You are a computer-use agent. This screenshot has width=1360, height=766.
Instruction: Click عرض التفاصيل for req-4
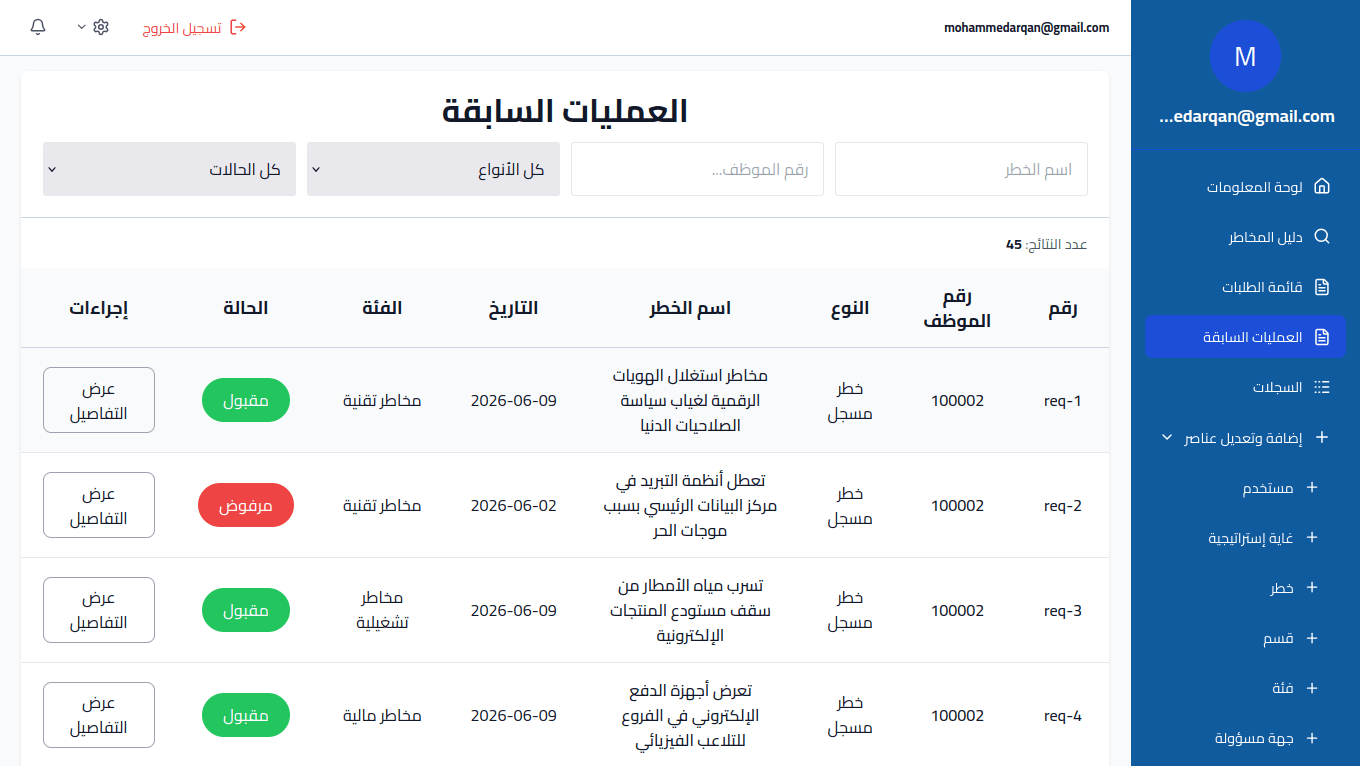pos(99,715)
